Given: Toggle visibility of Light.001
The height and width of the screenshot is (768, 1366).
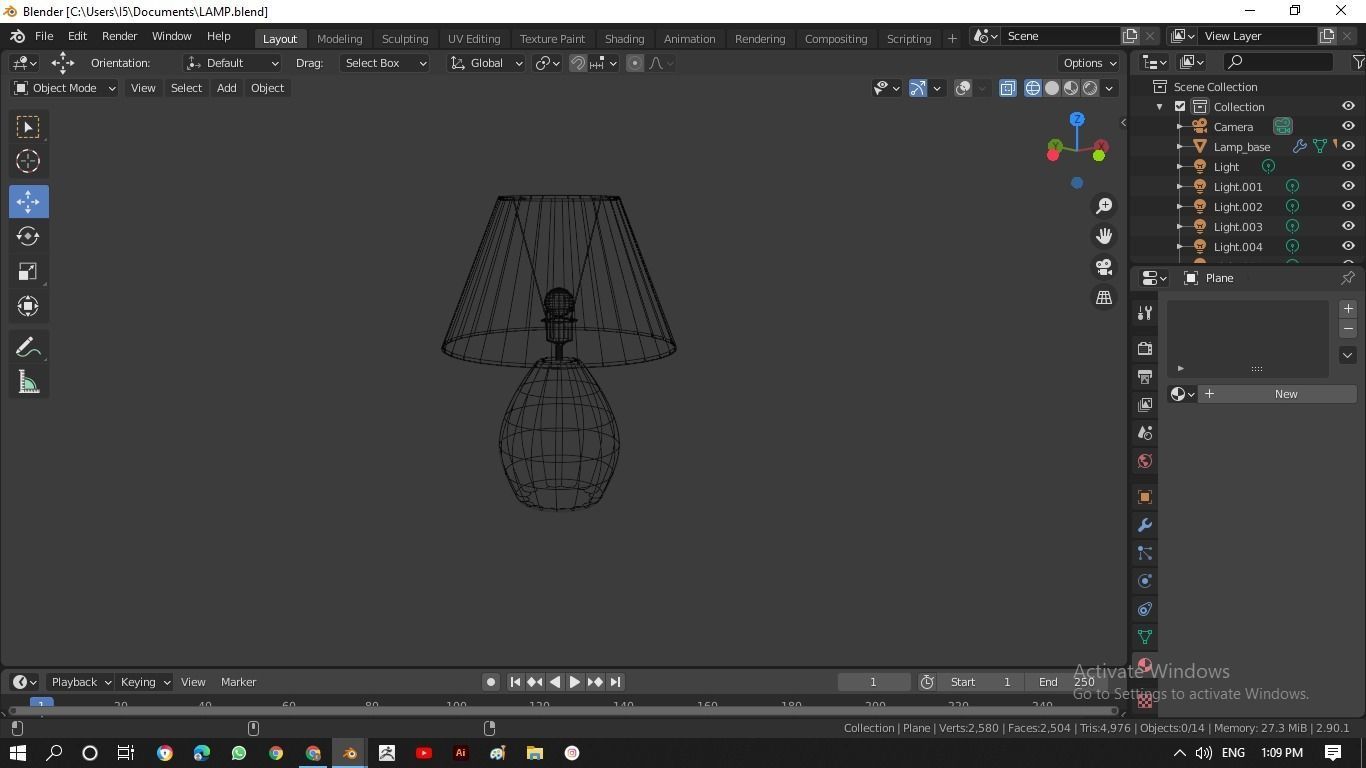Looking at the screenshot, I should 1348,187.
